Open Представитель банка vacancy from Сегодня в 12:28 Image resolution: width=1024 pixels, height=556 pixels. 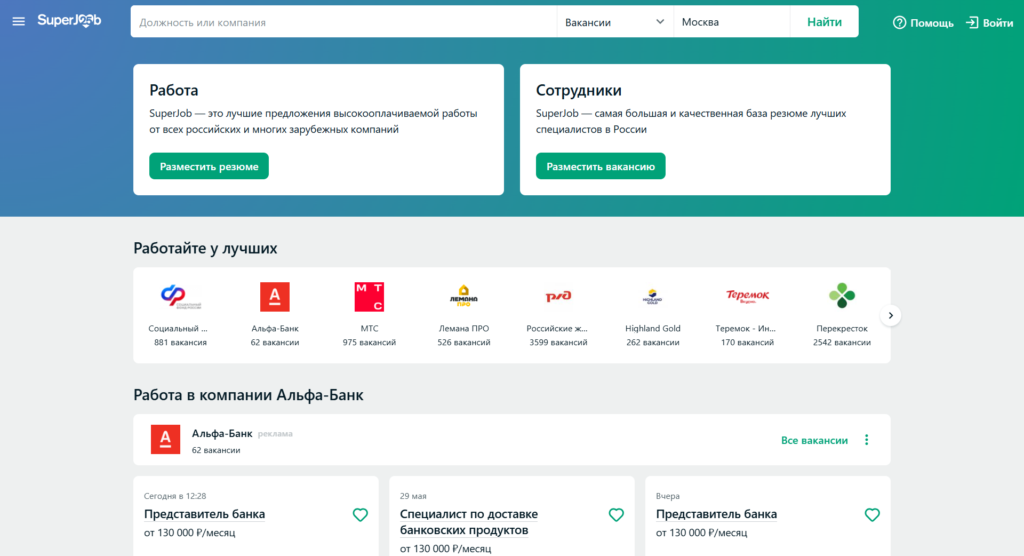pos(204,514)
